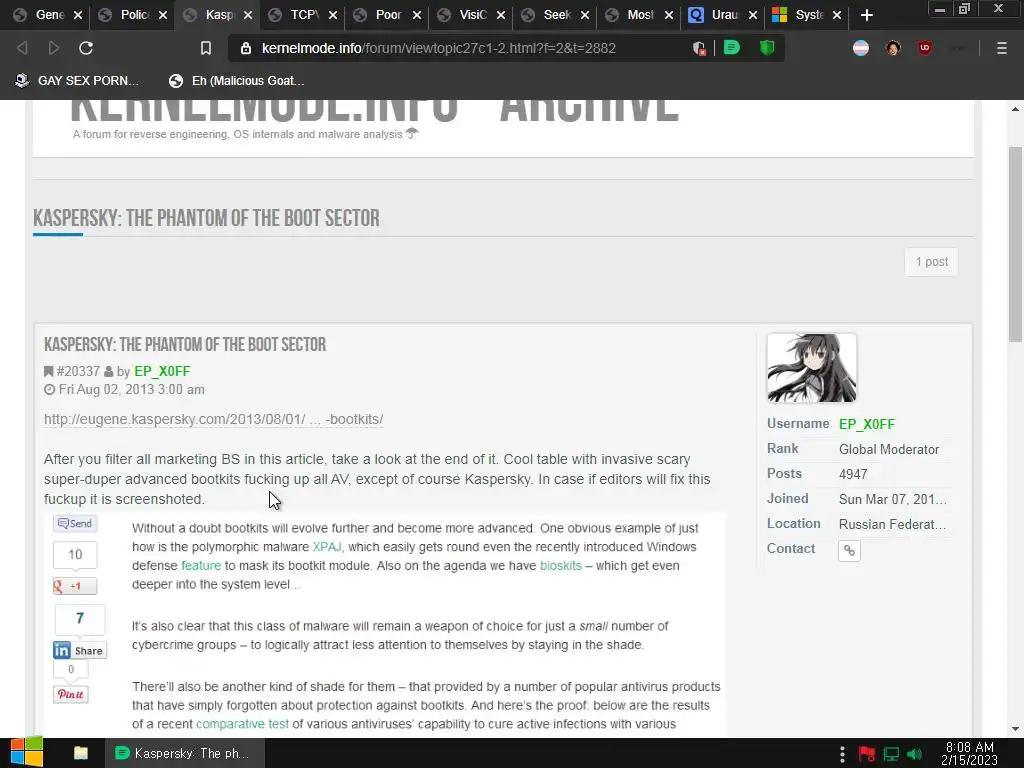Viewport: 1024px width, 768px height.
Task: Follow the XPAJ link
Action: [327, 547]
